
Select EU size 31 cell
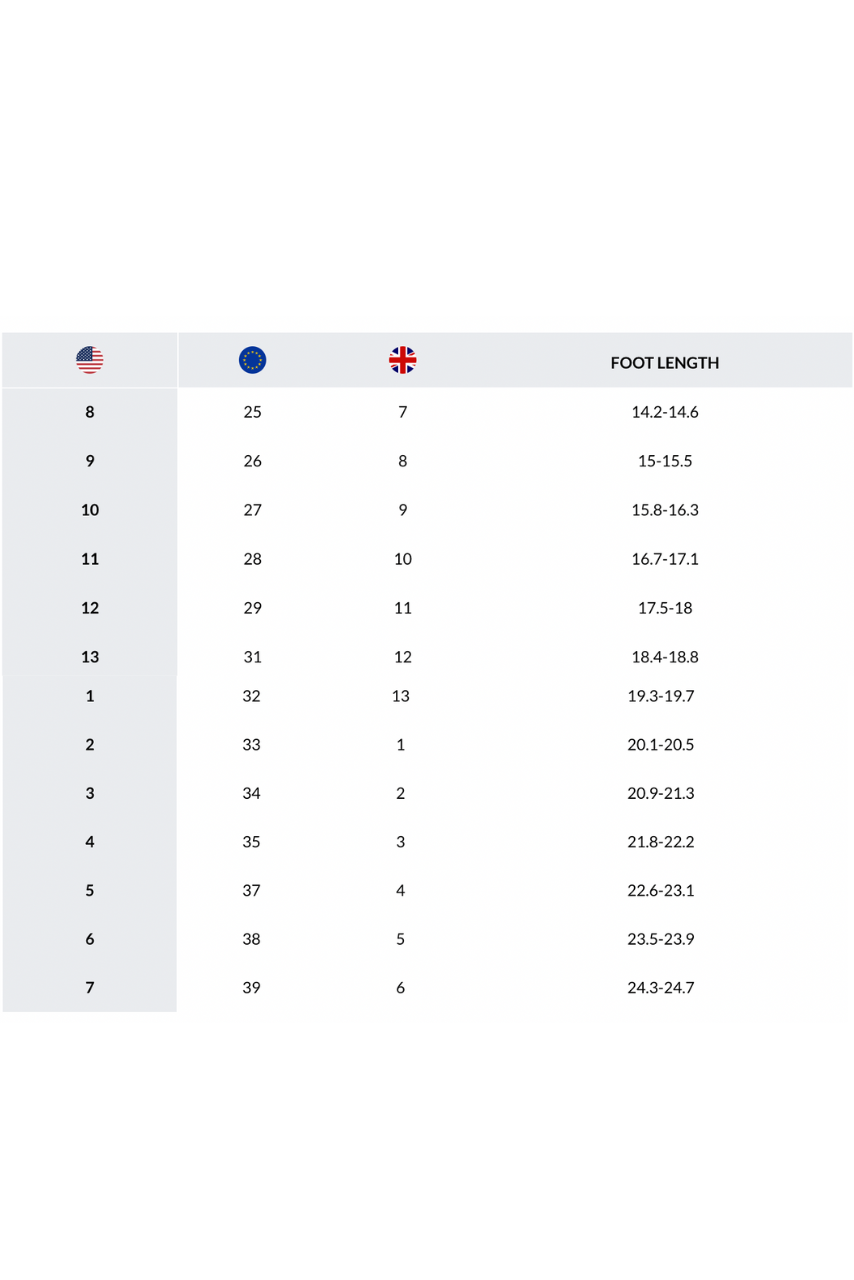pos(253,657)
